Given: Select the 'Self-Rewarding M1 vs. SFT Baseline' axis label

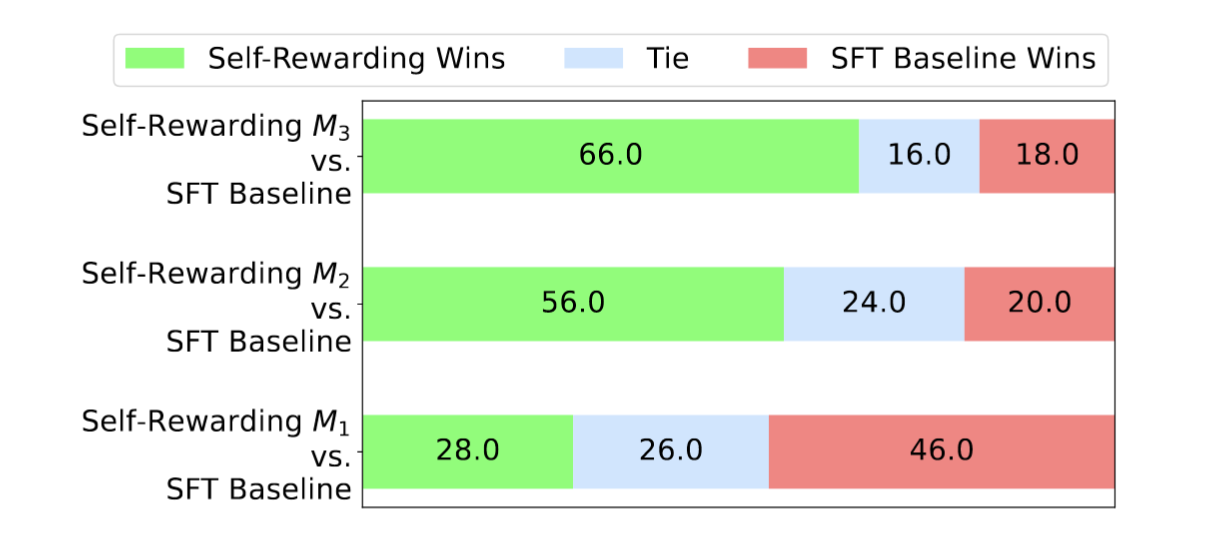Looking at the screenshot, I should tap(218, 455).
